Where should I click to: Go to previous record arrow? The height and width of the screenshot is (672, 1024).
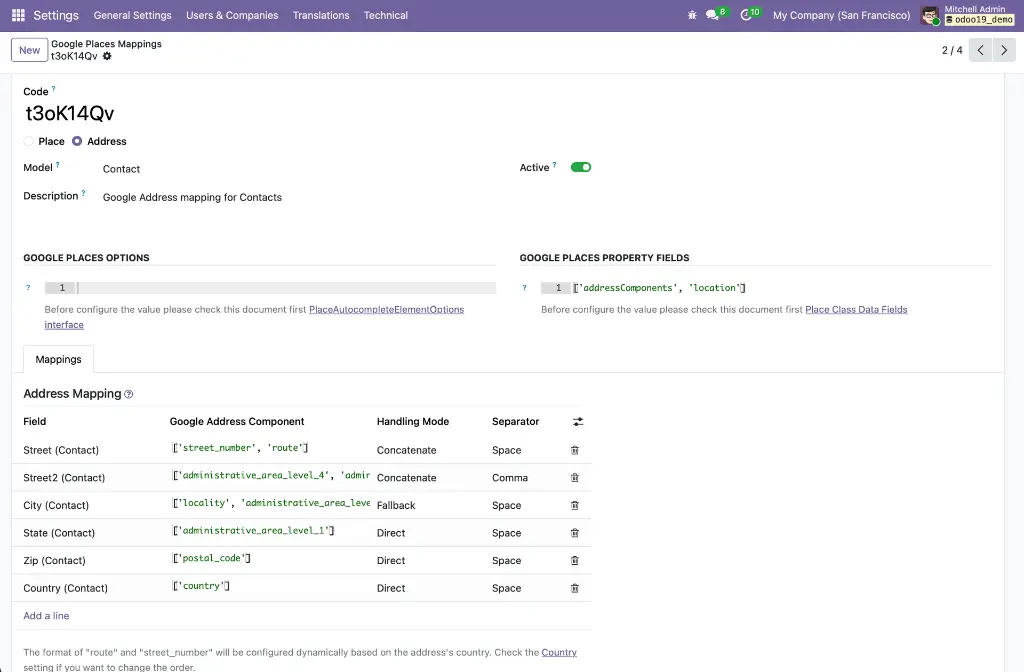pos(980,50)
